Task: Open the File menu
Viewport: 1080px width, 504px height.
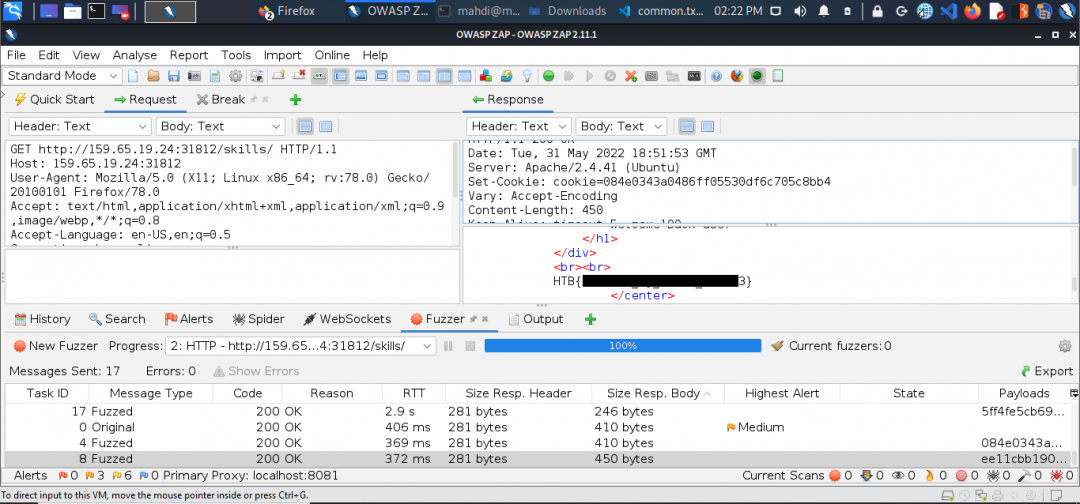Action: point(16,55)
